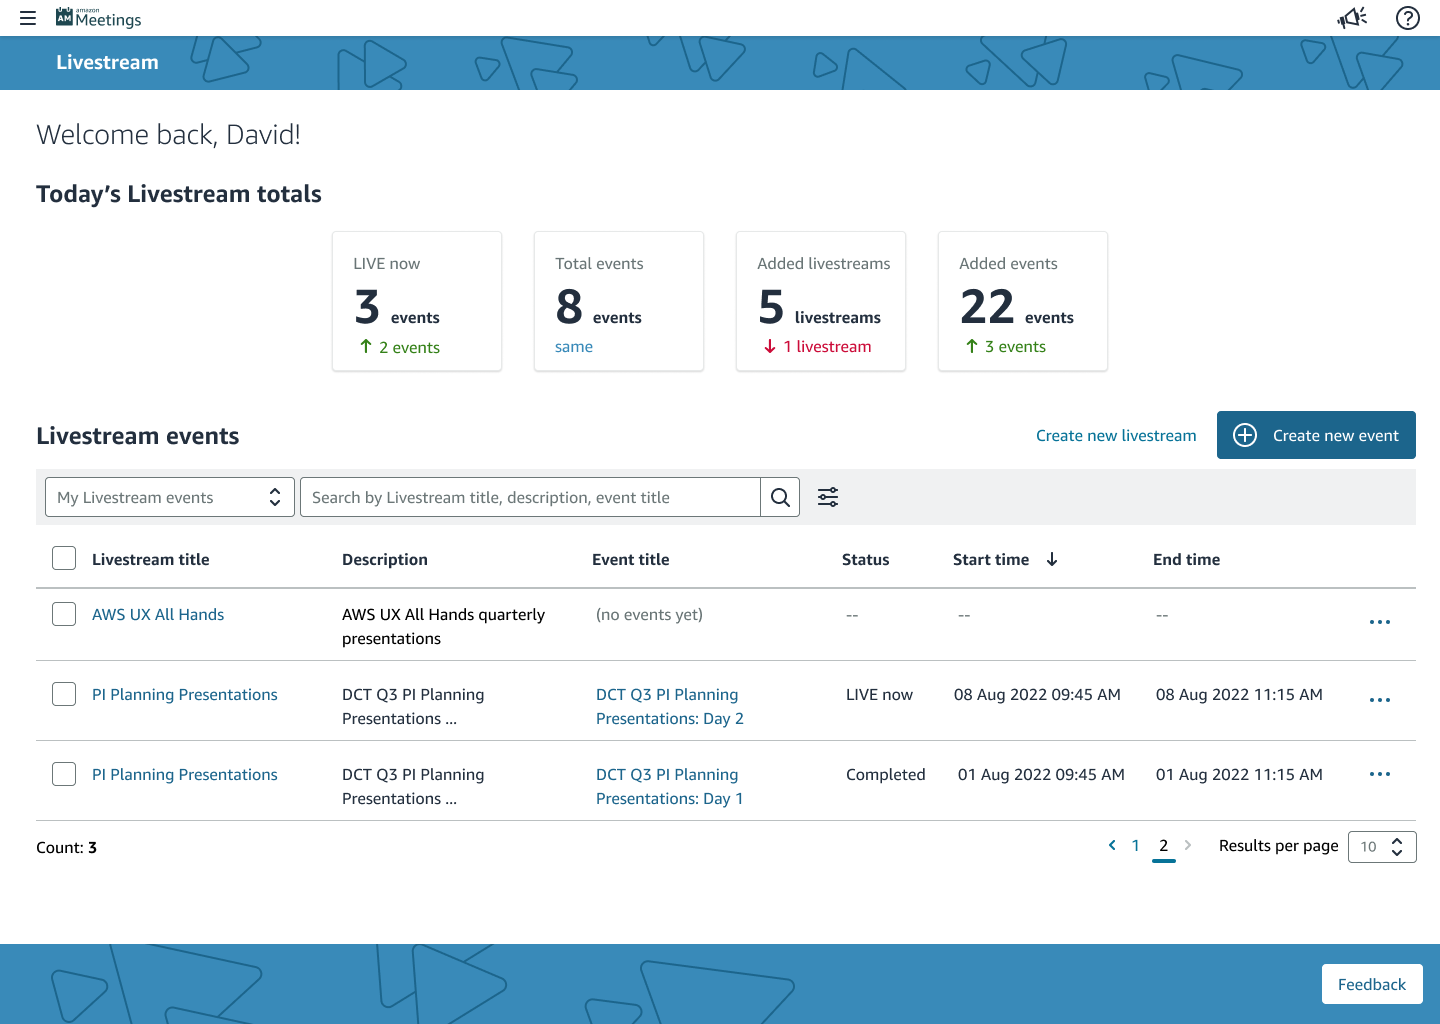Open the Results per page selector

pyautogui.click(x=1381, y=847)
